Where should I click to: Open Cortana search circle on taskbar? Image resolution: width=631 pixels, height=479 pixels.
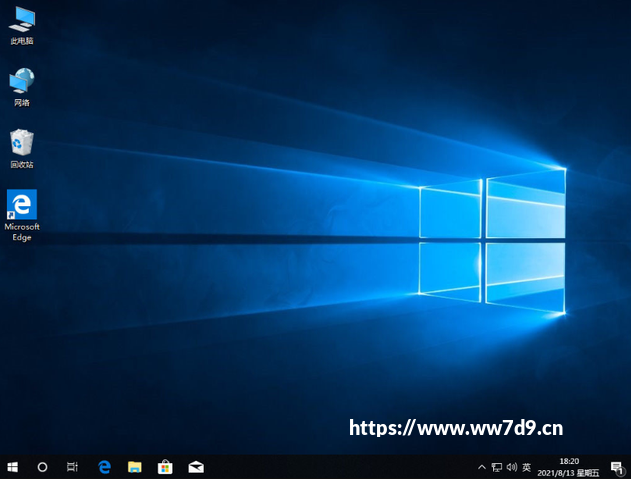point(42,467)
